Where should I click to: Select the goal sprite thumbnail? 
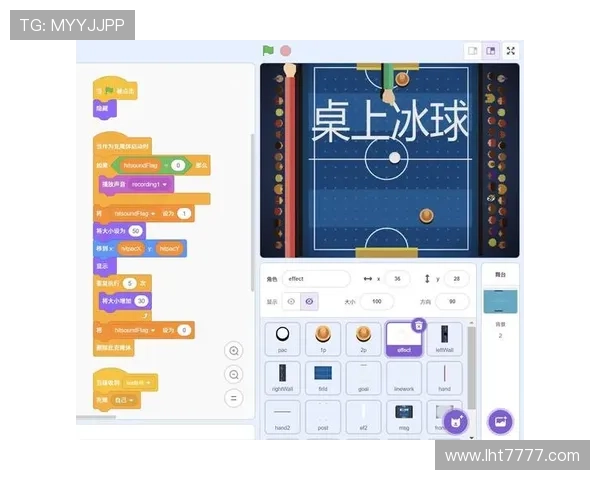(364, 378)
